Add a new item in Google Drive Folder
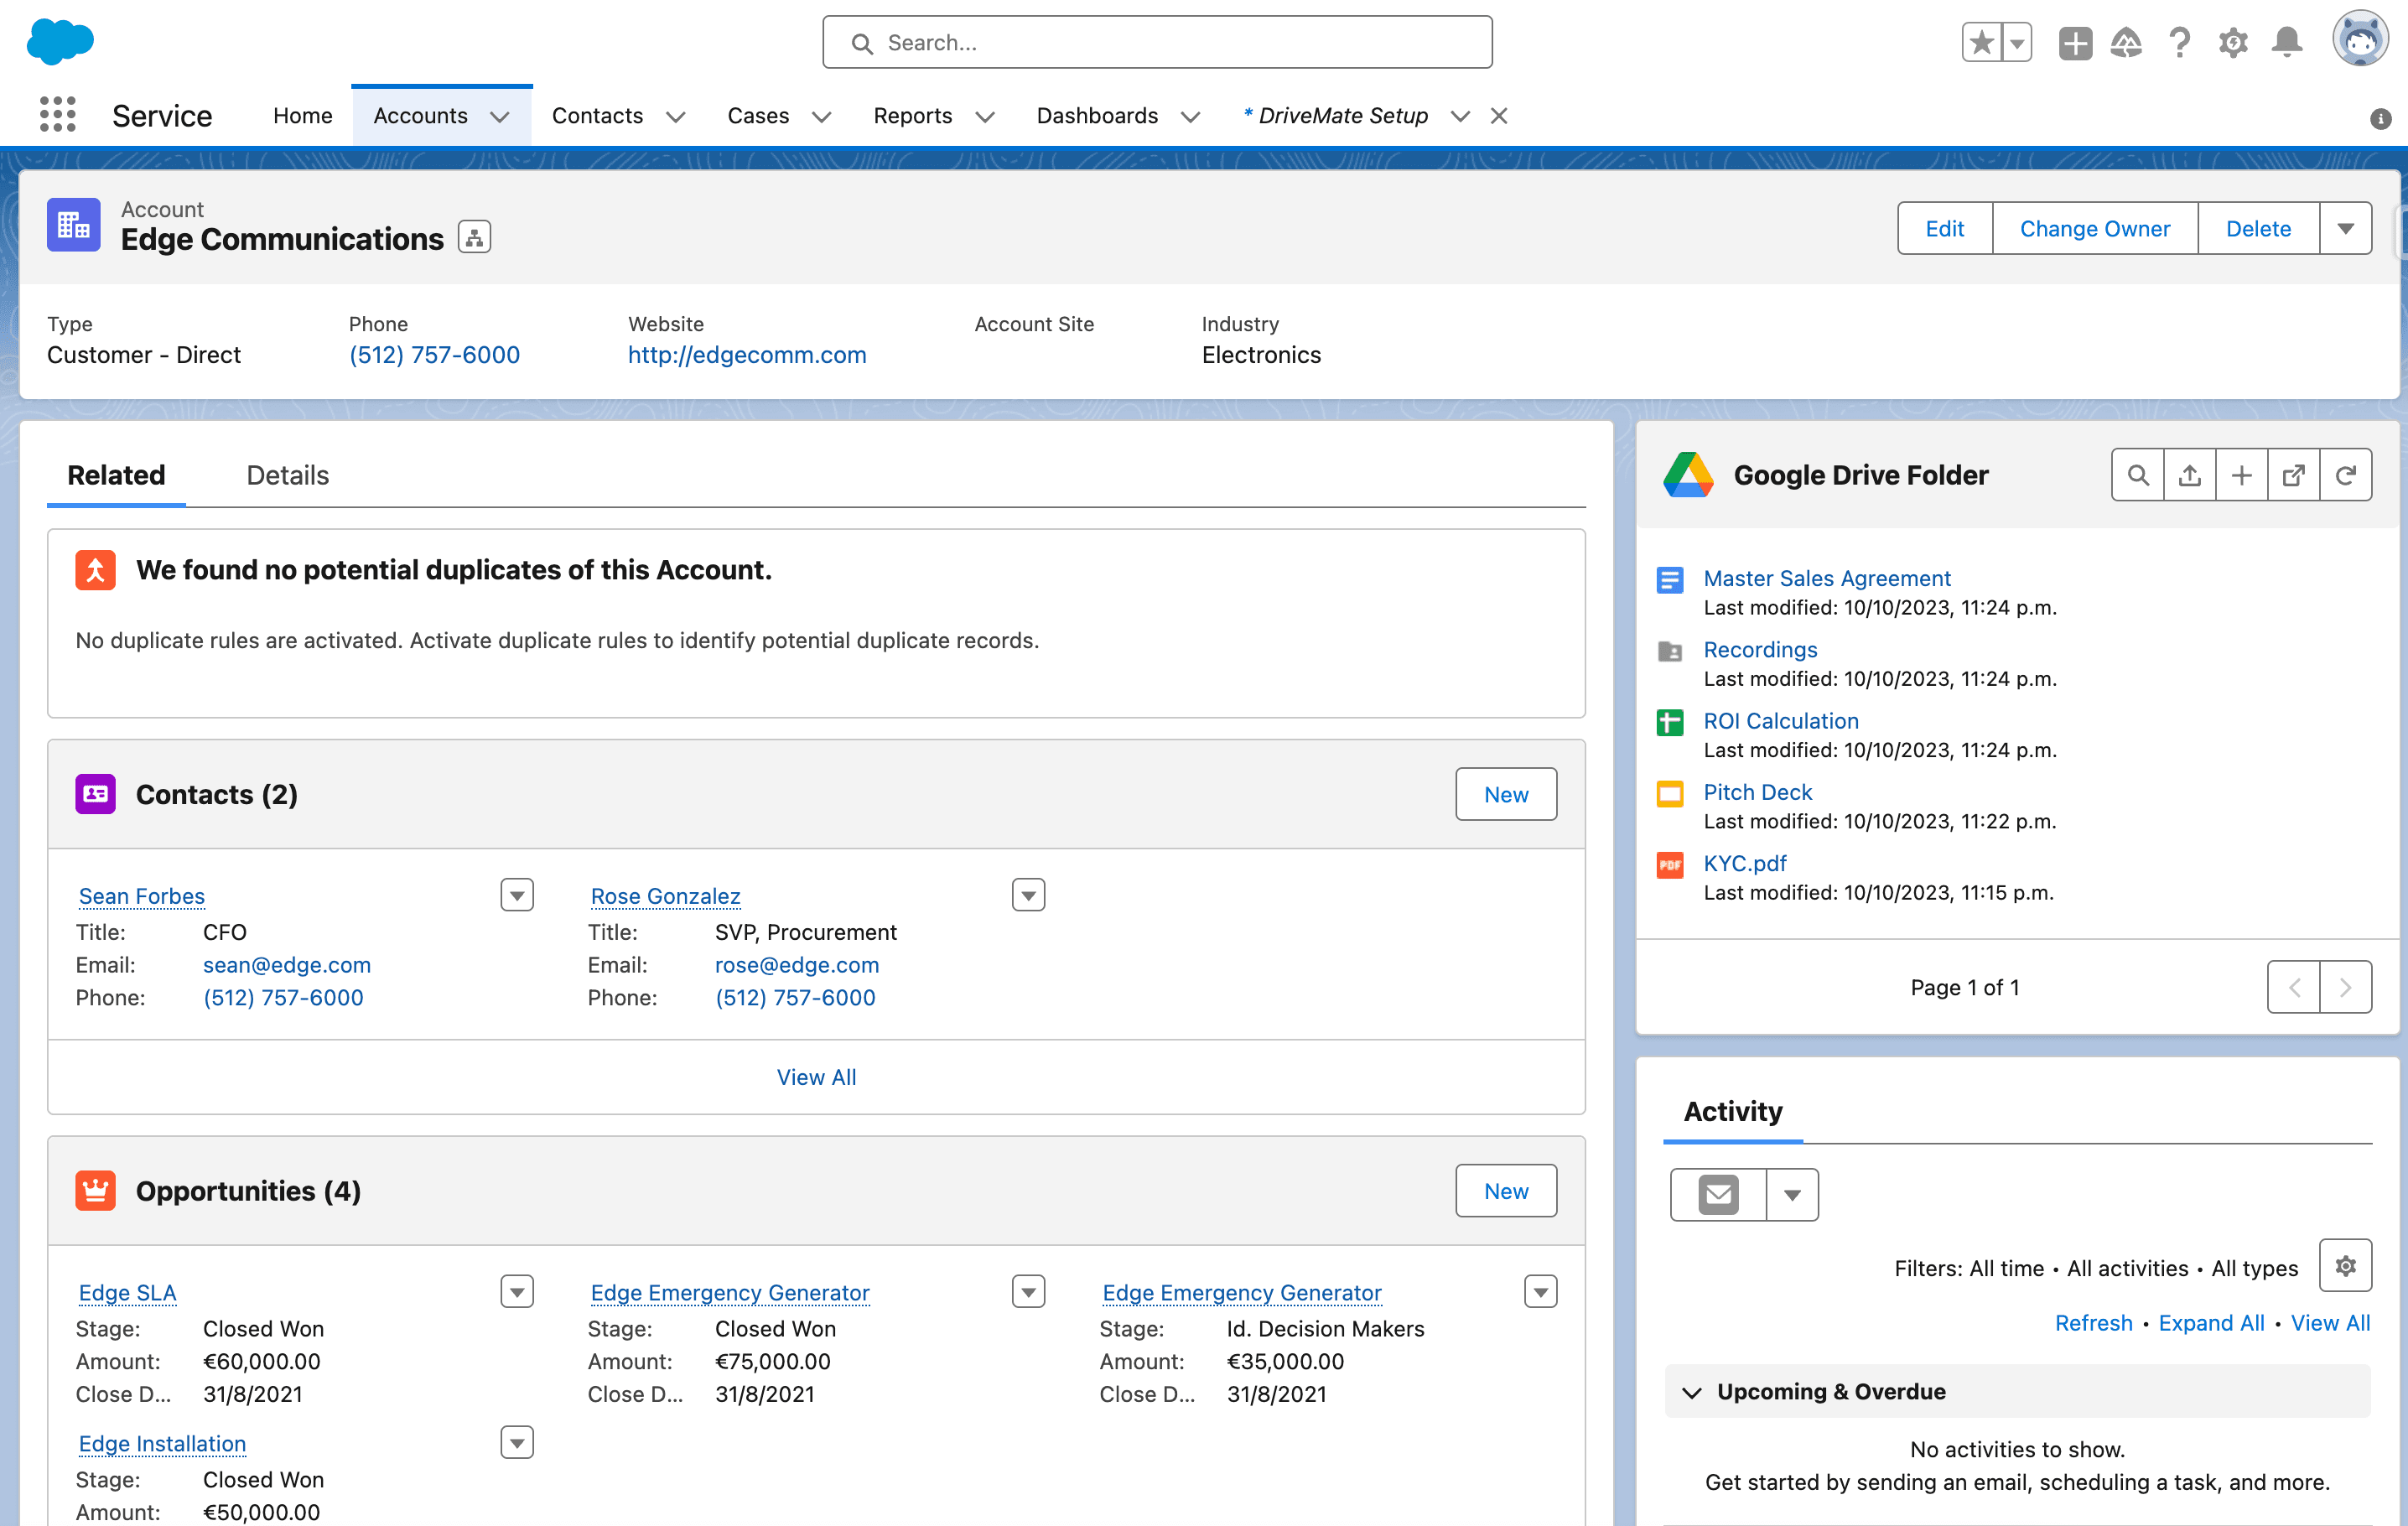Image resolution: width=2408 pixels, height=1526 pixels. [2242, 475]
